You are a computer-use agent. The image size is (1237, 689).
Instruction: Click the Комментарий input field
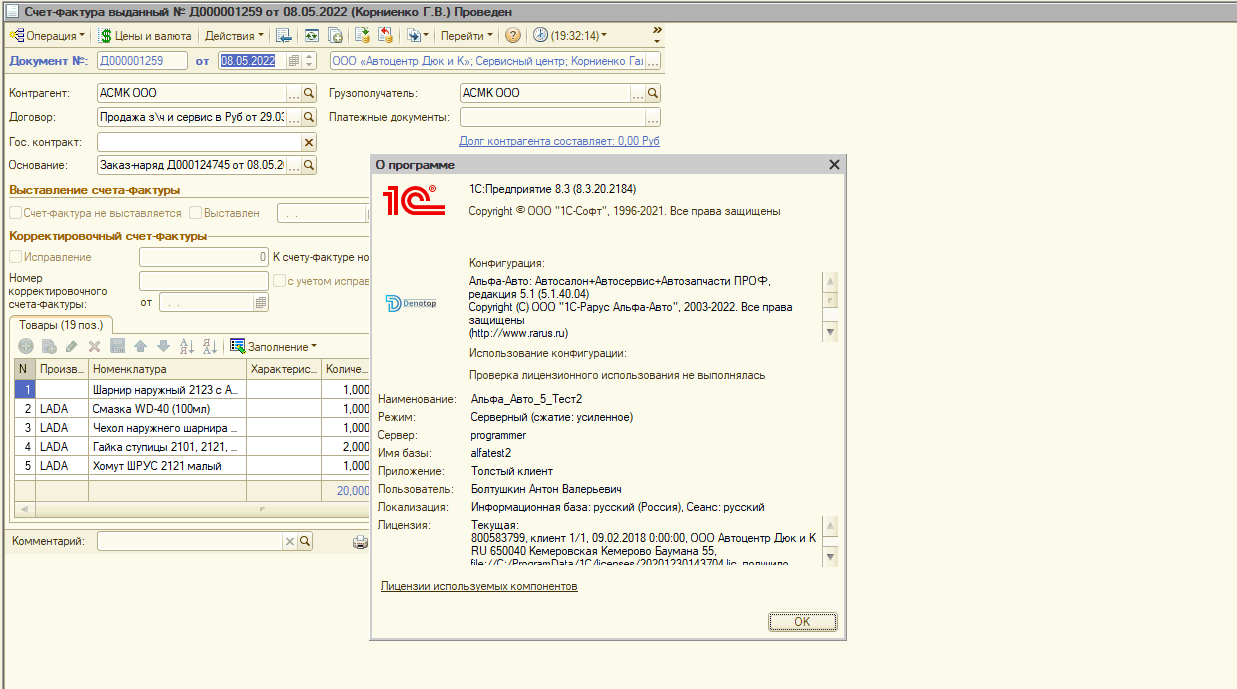[190, 541]
